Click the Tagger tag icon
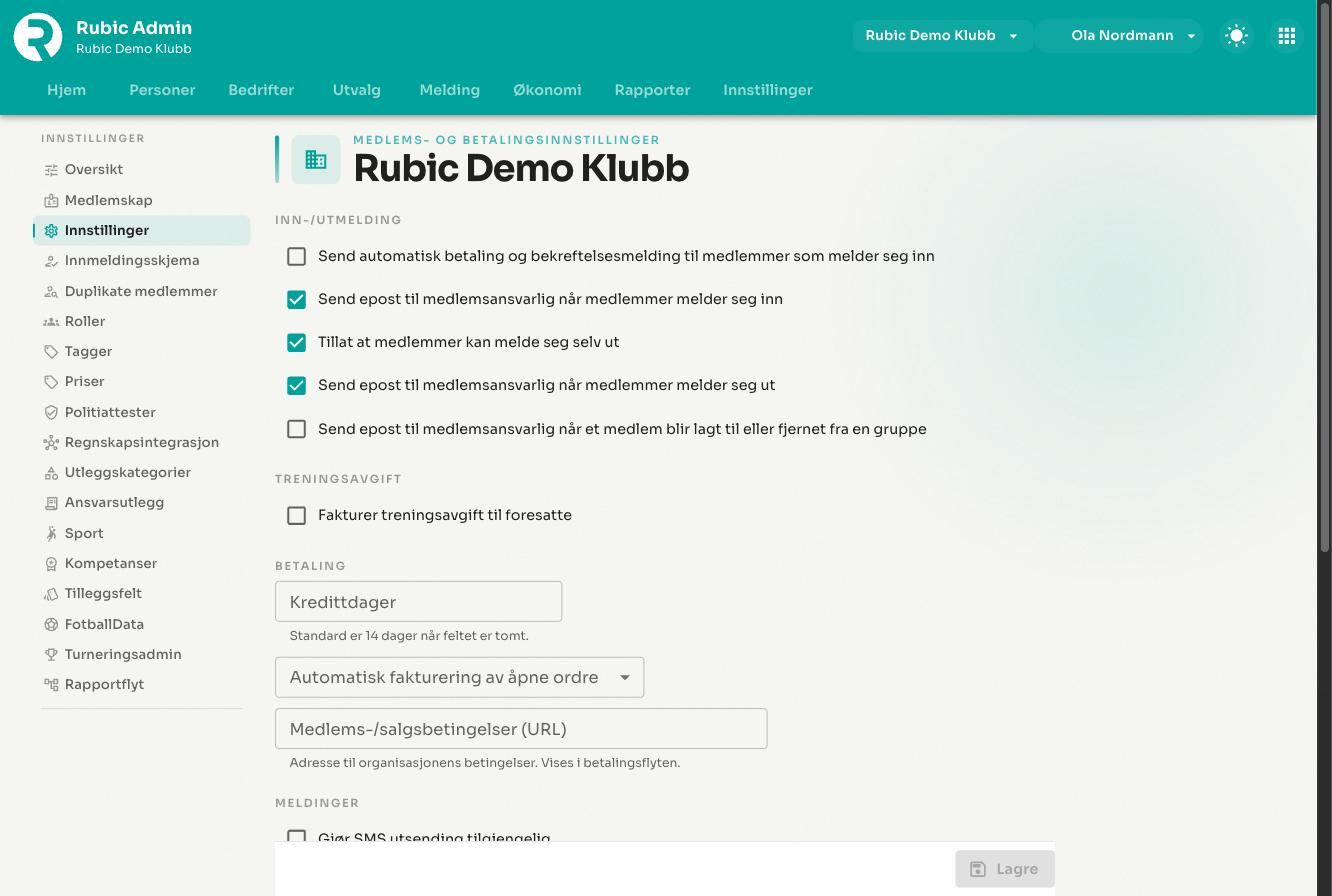This screenshot has height=896, width=1332. [51, 352]
